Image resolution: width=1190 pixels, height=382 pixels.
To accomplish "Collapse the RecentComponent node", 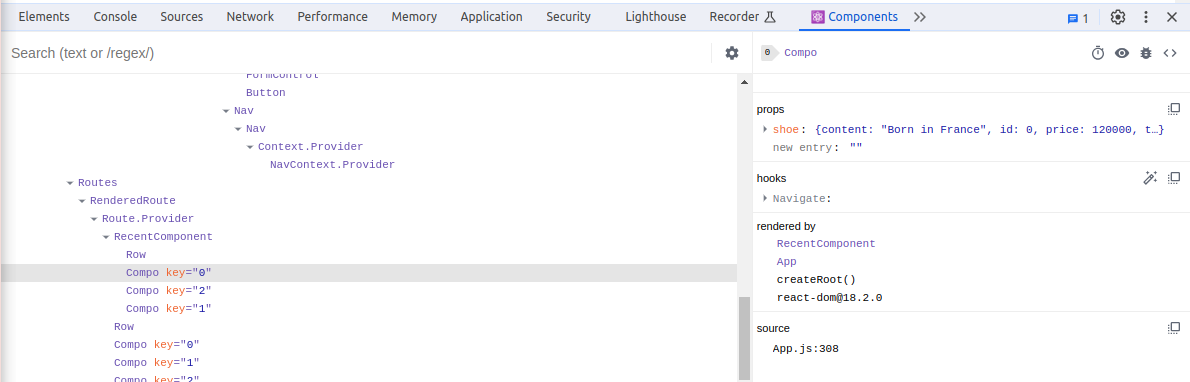I will click(106, 237).
